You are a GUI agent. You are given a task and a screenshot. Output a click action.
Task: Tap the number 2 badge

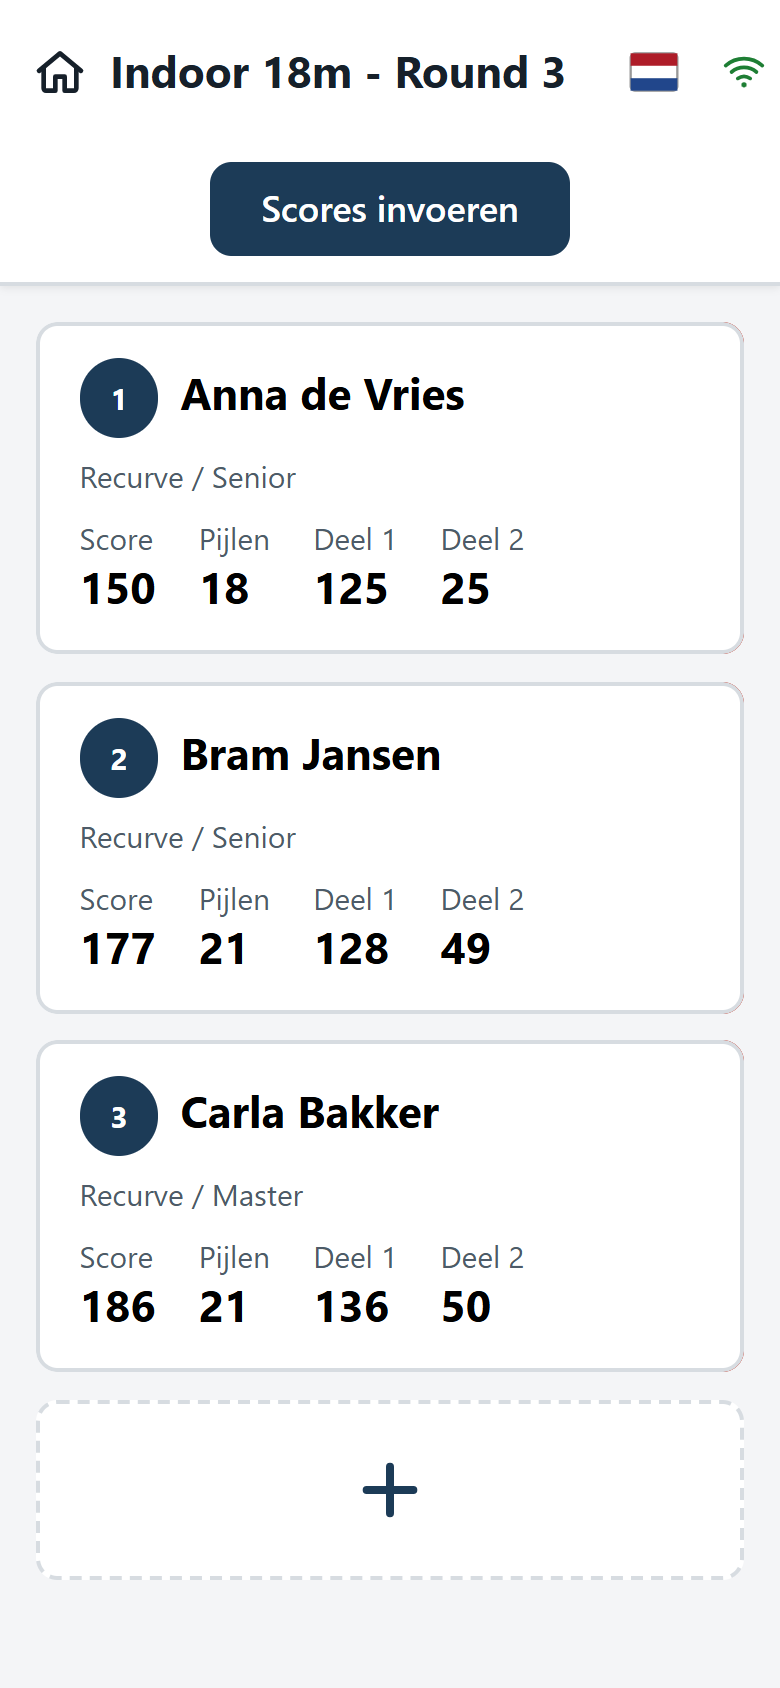[119, 758]
